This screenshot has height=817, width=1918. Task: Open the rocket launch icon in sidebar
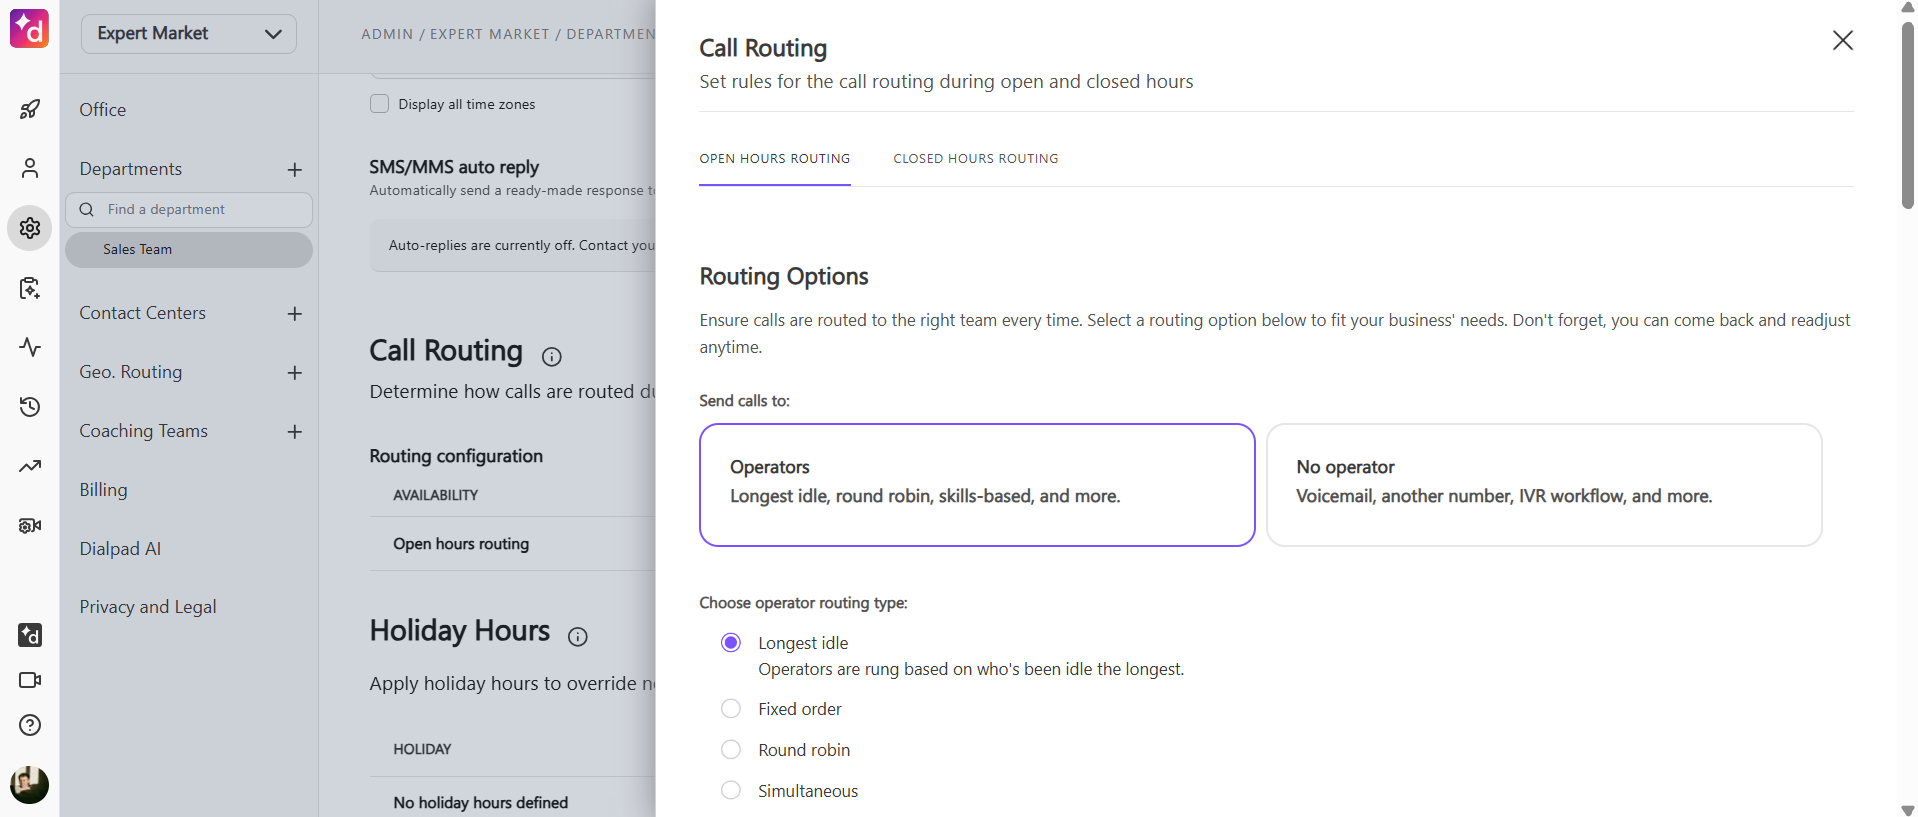pos(30,109)
